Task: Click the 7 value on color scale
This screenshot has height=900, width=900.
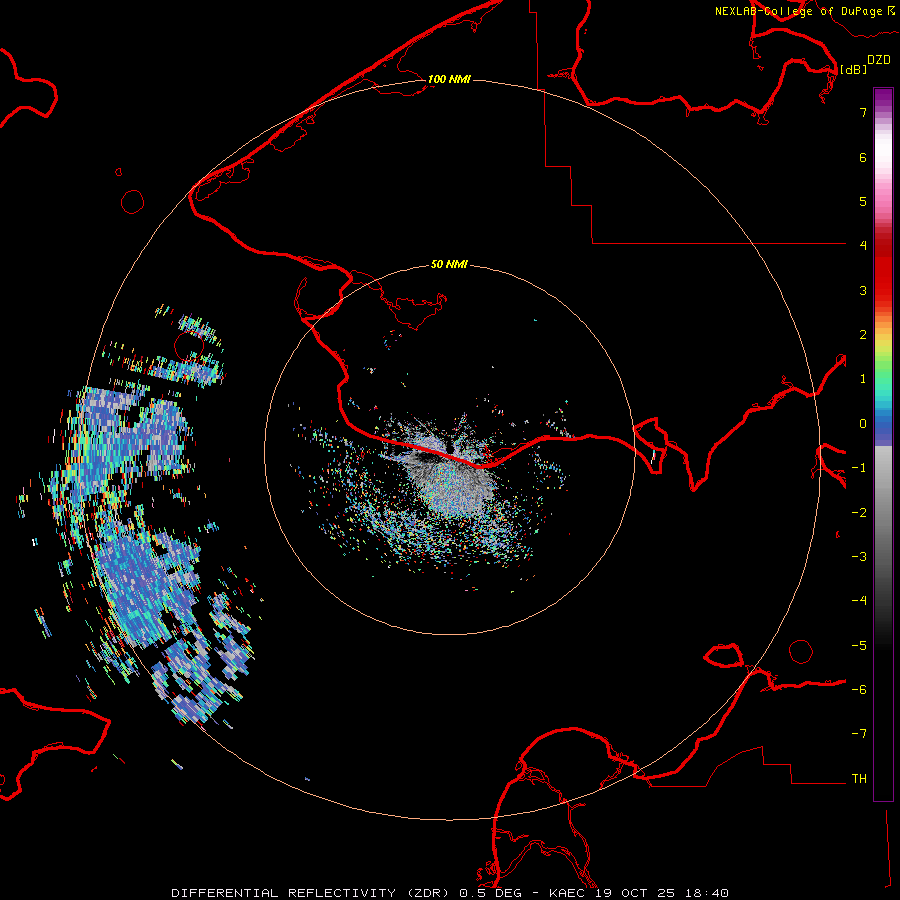Action: tap(863, 112)
